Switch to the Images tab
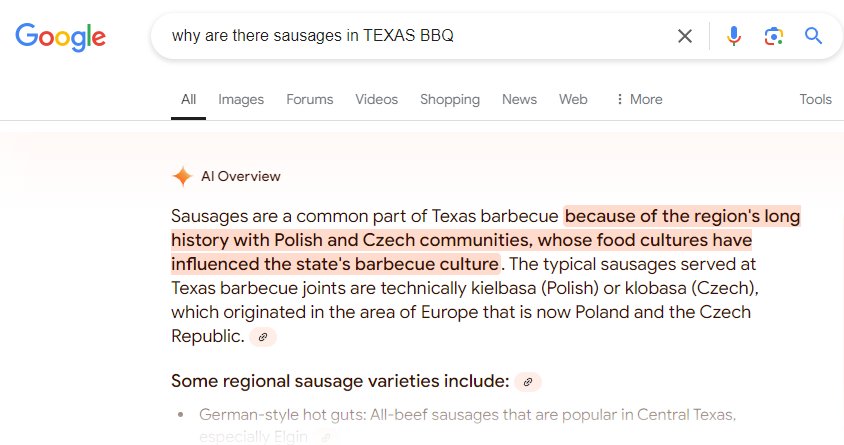Viewport: 844px width, 445px height. click(241, 100)
